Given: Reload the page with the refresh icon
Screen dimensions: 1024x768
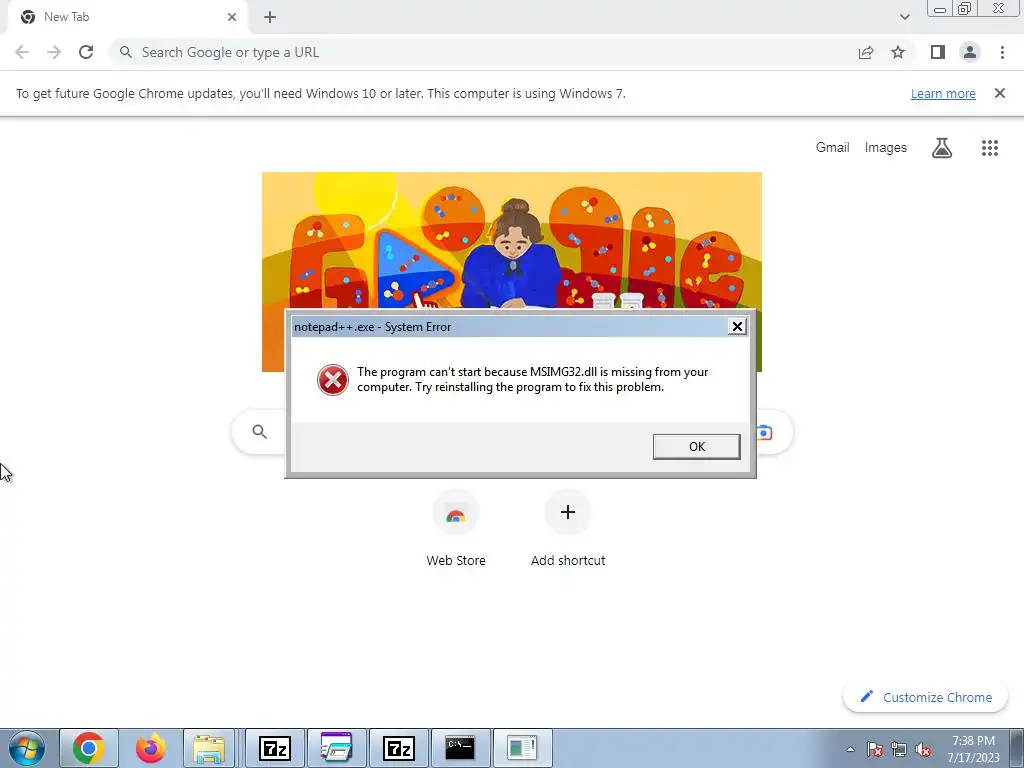Looking at the screenshot, I should coord(86,52).
